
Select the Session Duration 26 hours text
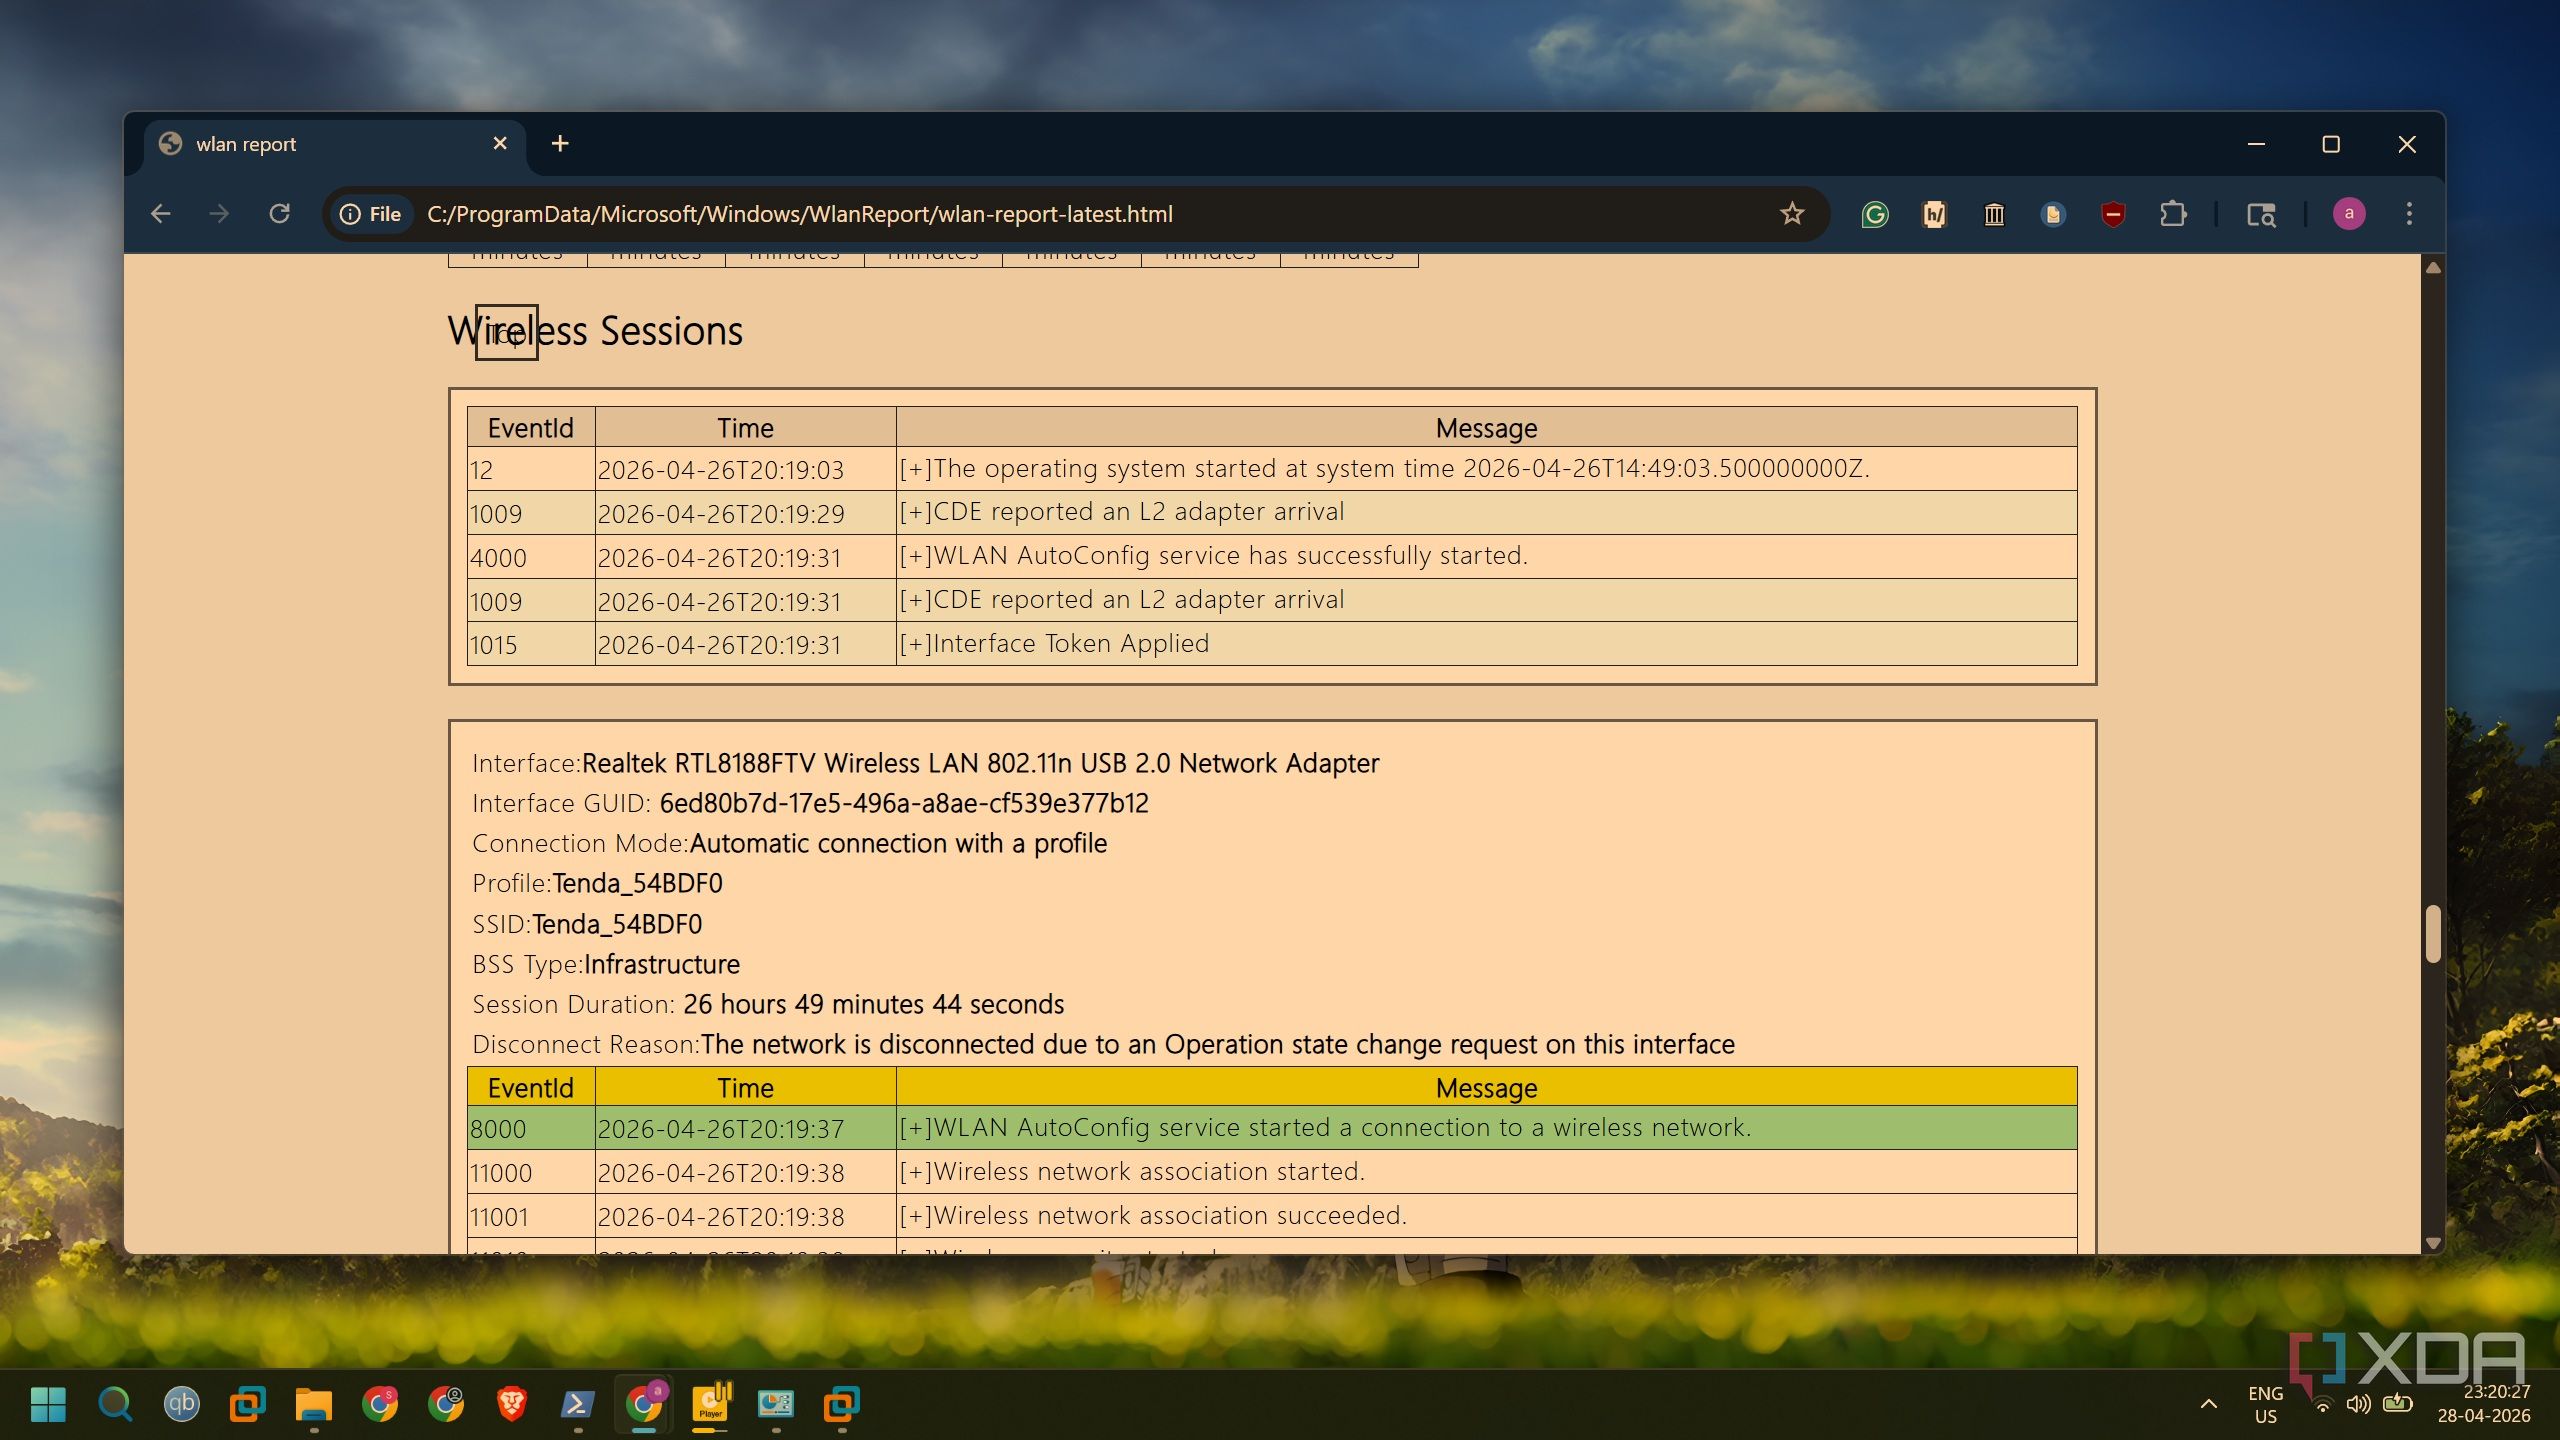click(873, 1005)
